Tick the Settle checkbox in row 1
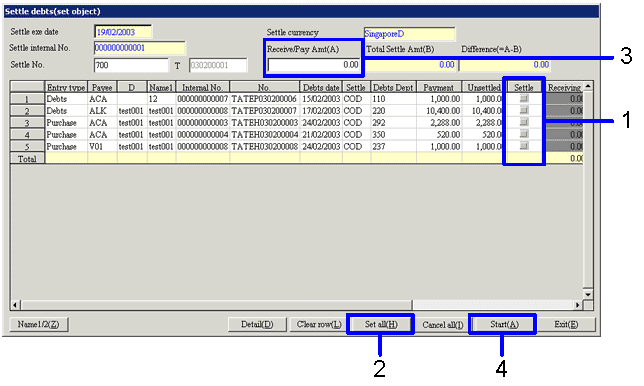This screenshot has height=386, width=644. coord(524,99)
